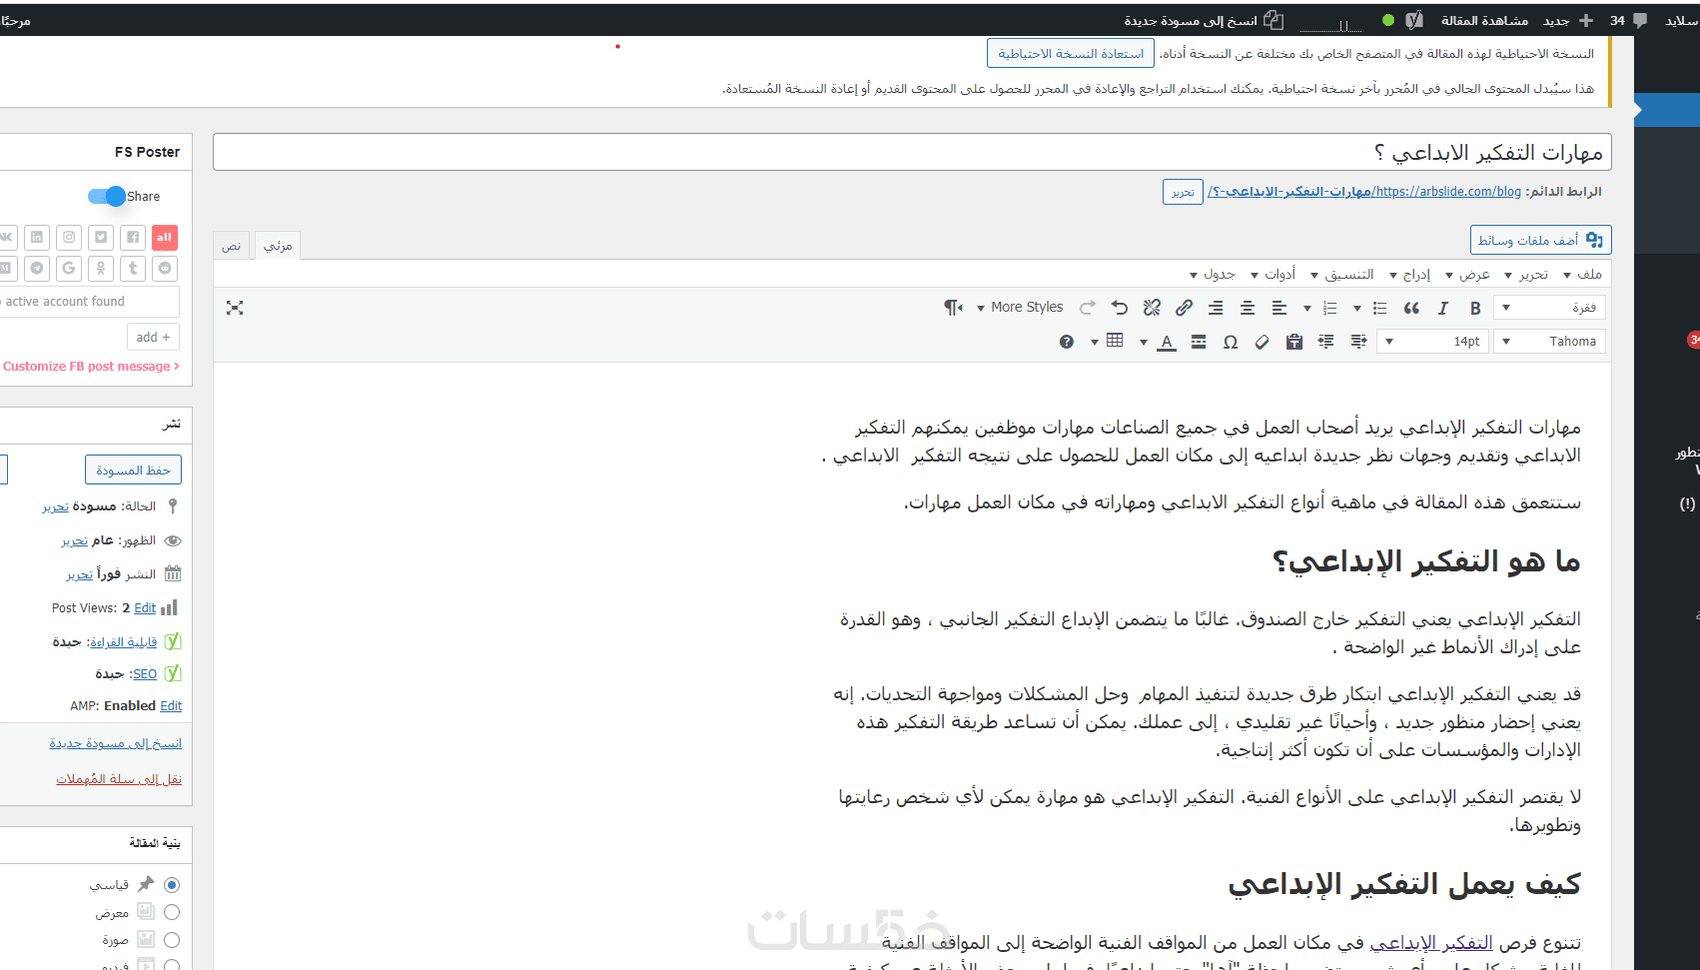Click the add + button in FS Poster
This screenshot has width=1700, height=970.
click(x=153, y=337)
